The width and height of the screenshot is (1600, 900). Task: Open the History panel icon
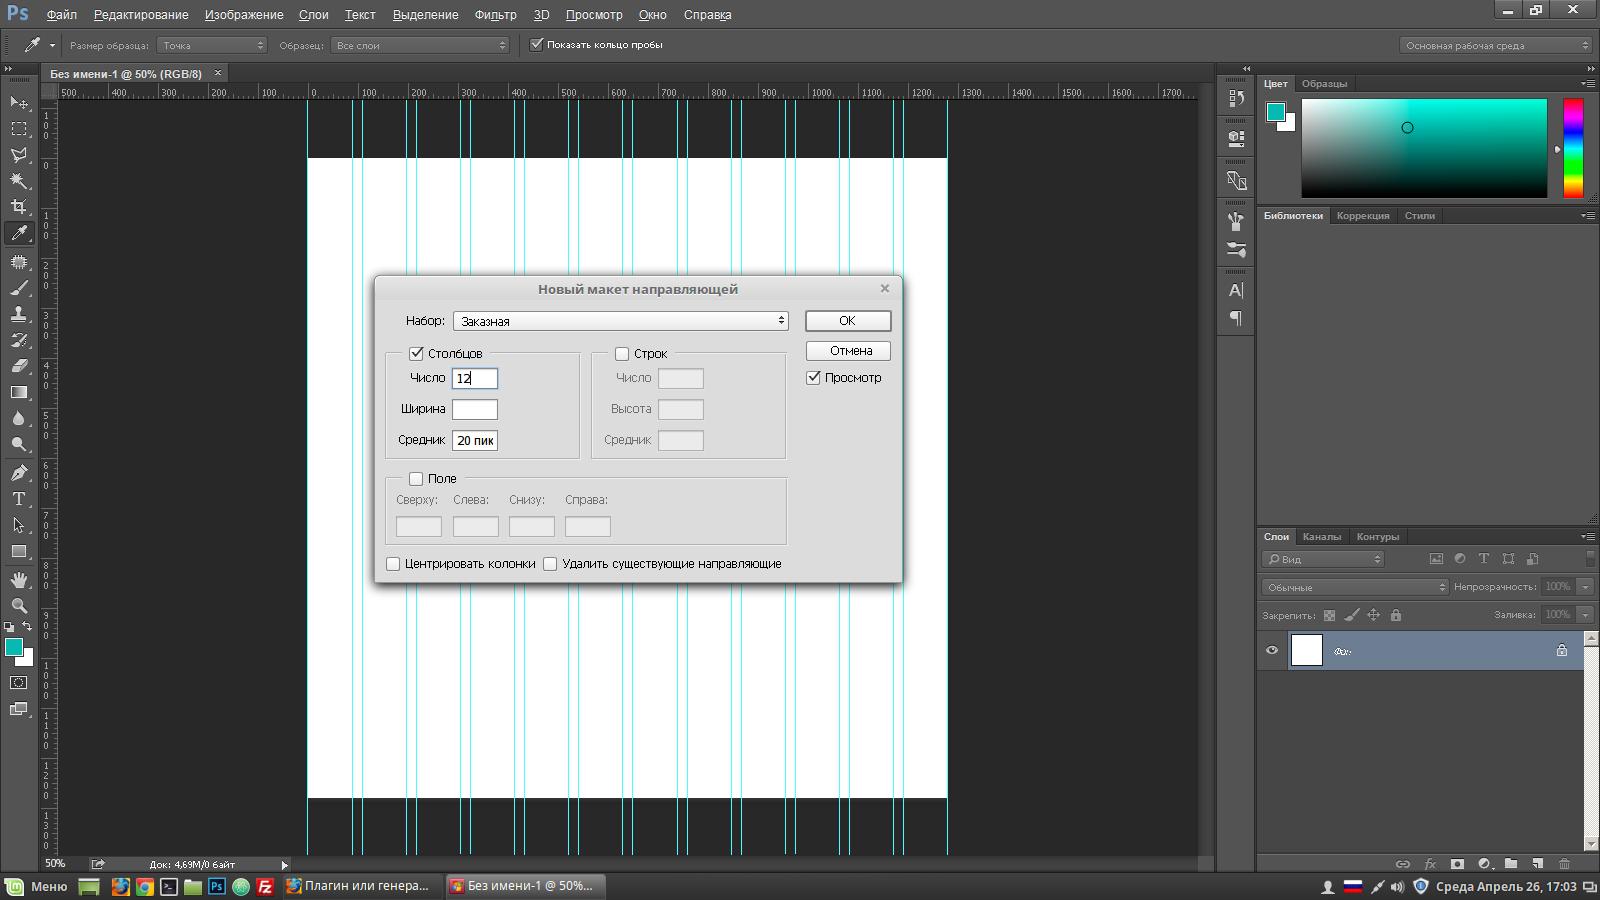click(x=1236, y=98)
